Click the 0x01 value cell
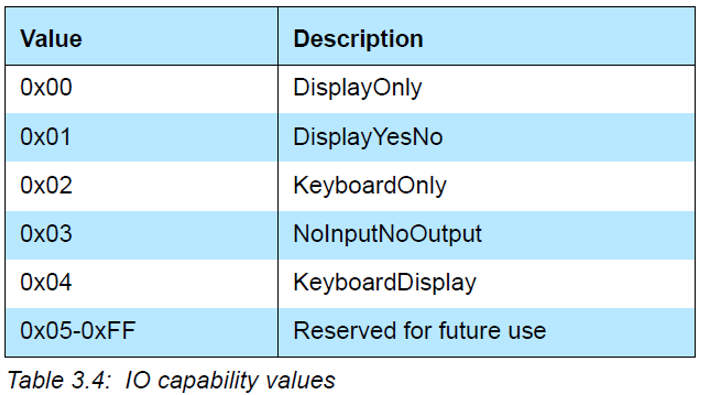 tap(142, 137)
